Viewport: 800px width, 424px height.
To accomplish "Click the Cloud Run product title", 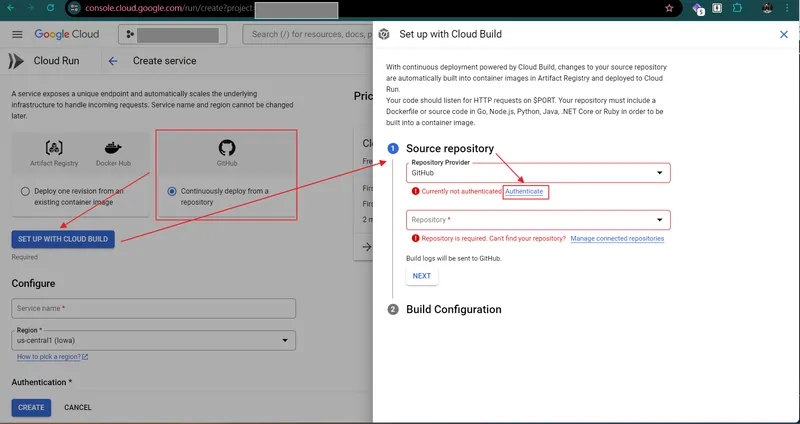I will 56,61.
